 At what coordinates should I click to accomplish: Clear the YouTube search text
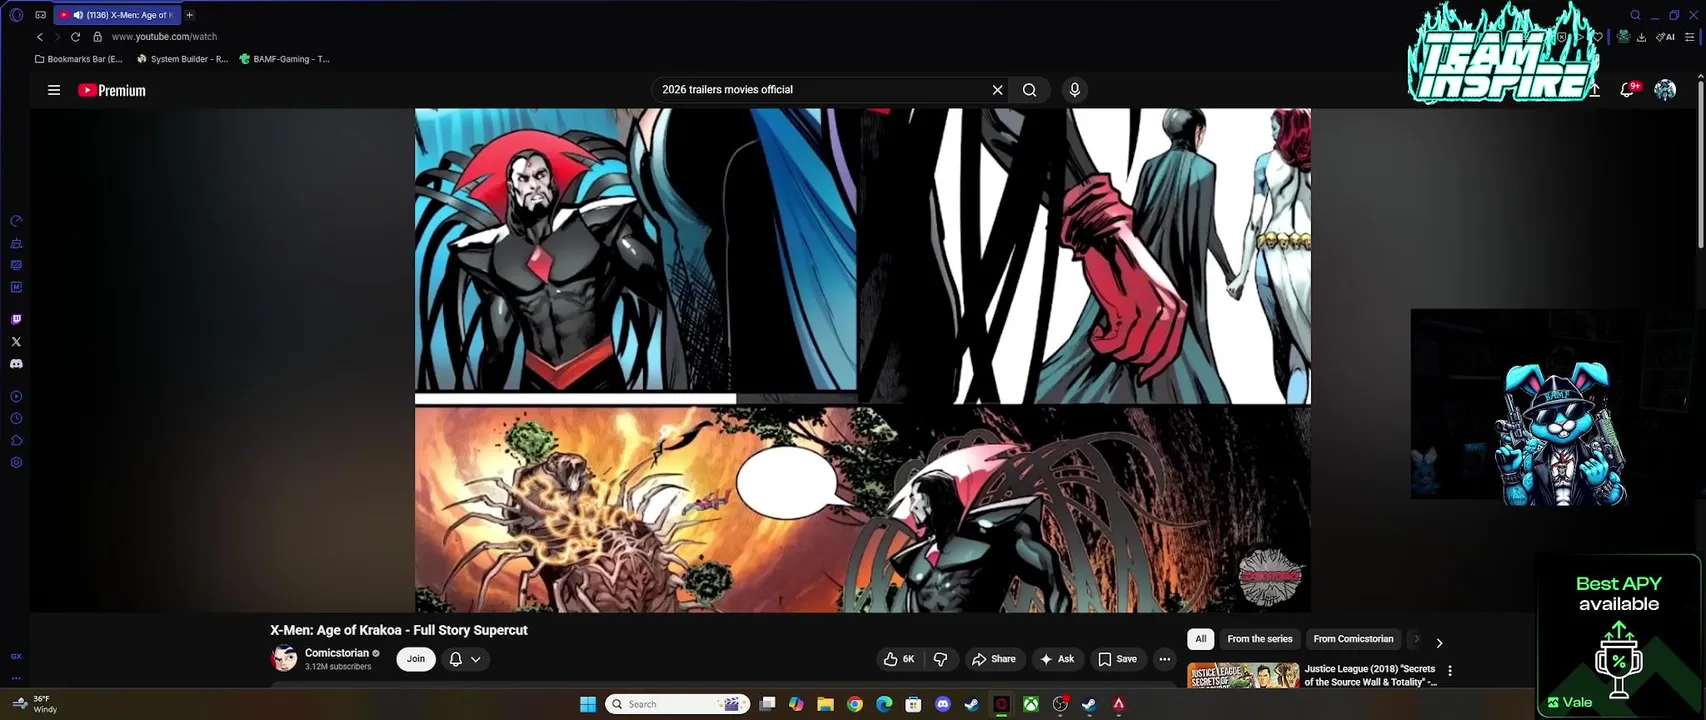click(x=997, y=90)
